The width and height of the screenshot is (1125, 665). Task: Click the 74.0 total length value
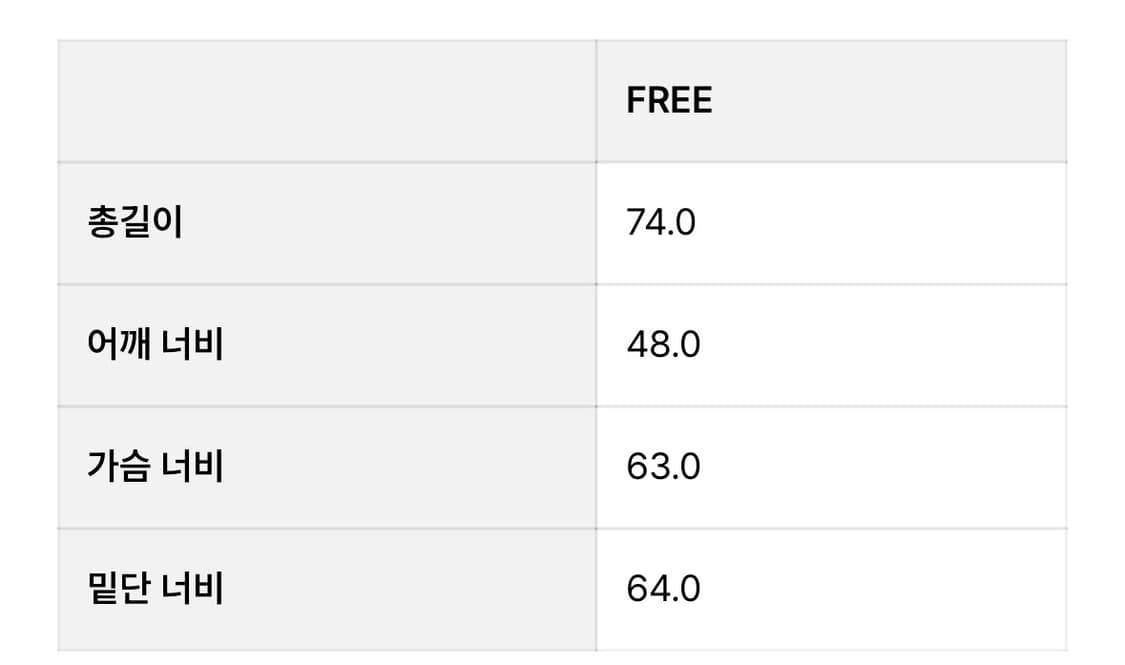[x=661, y=222]
